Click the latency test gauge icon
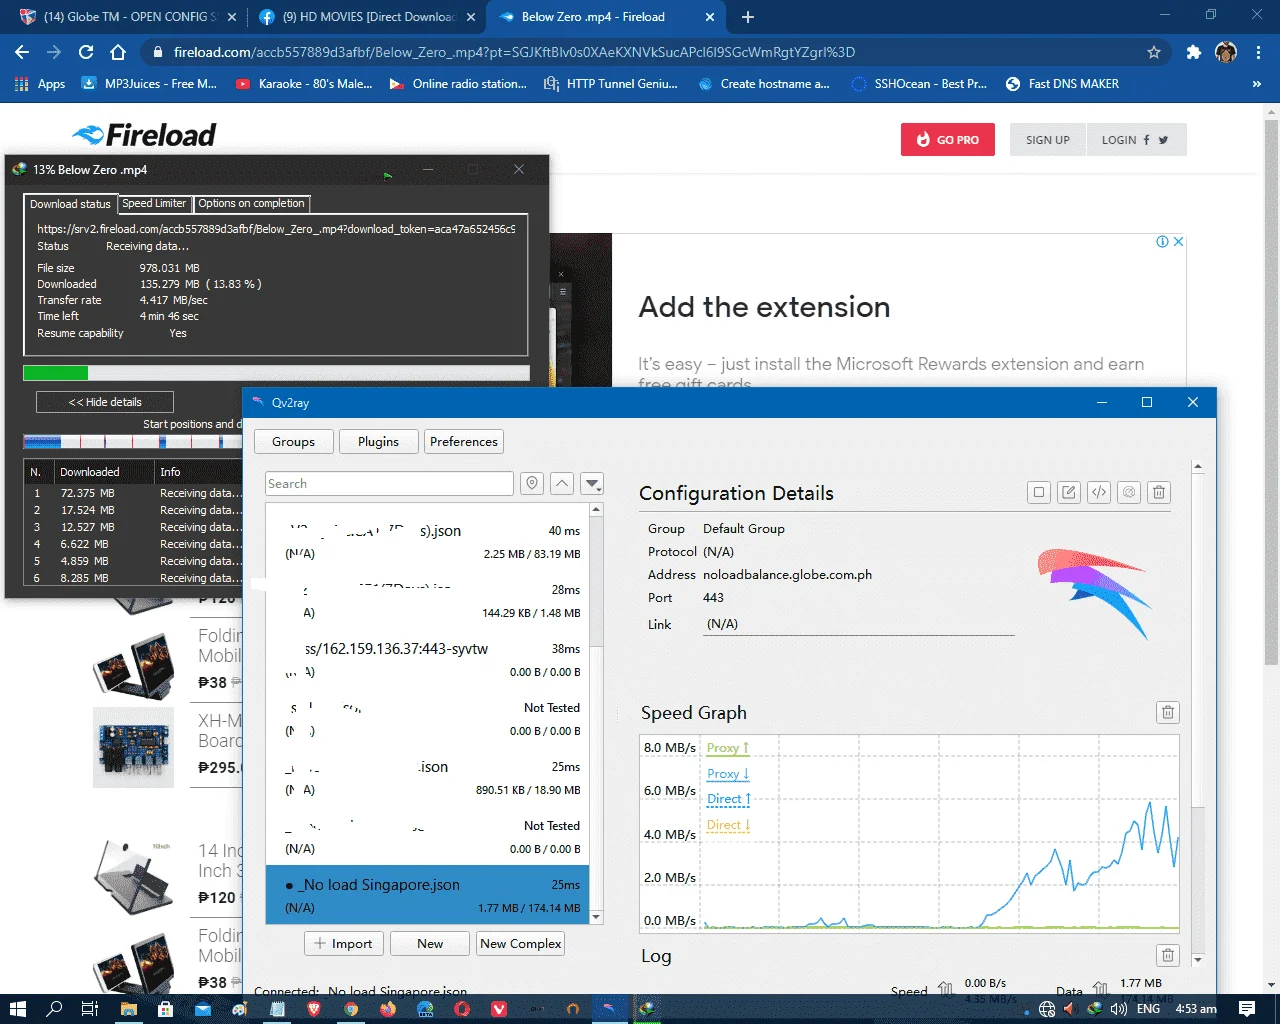The height and width of the screenshot is (1024, 1280). coord(1129,492)
